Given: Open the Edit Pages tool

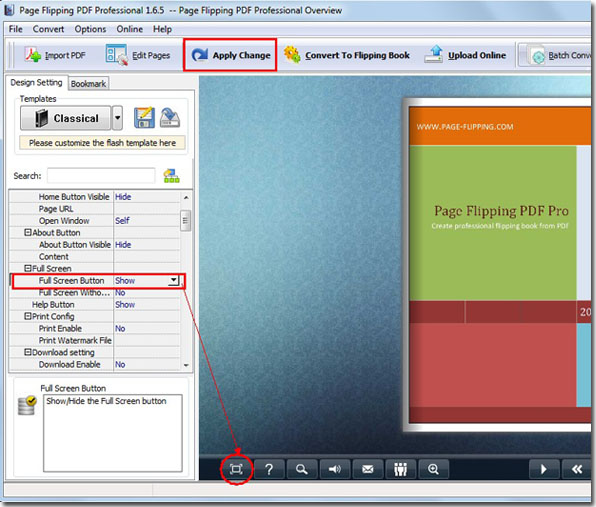Looking at the screenshot, I should [x=138, y=55].
